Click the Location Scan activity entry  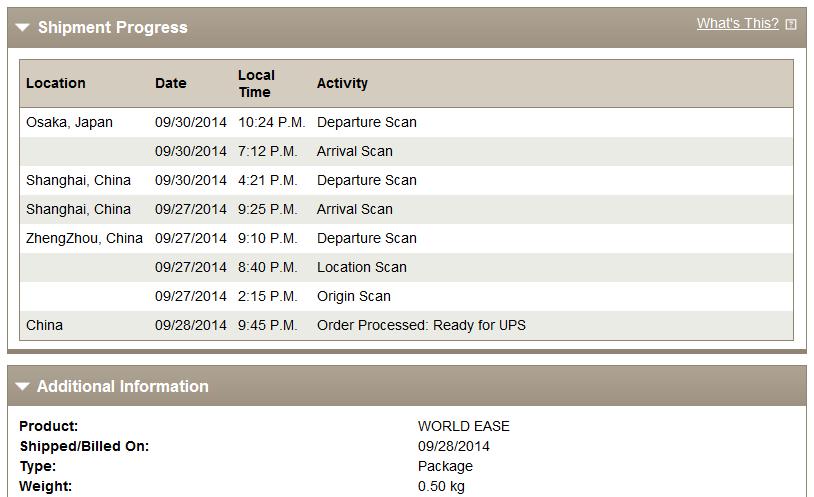pyautogui.click(x=362, y=267)
